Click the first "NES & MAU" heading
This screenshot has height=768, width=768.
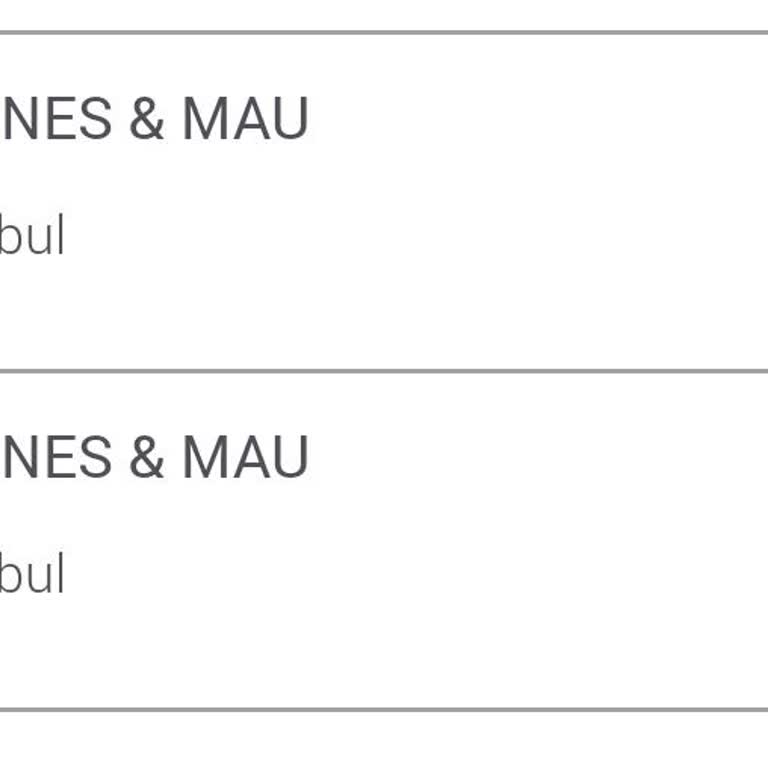click(155, 119)
